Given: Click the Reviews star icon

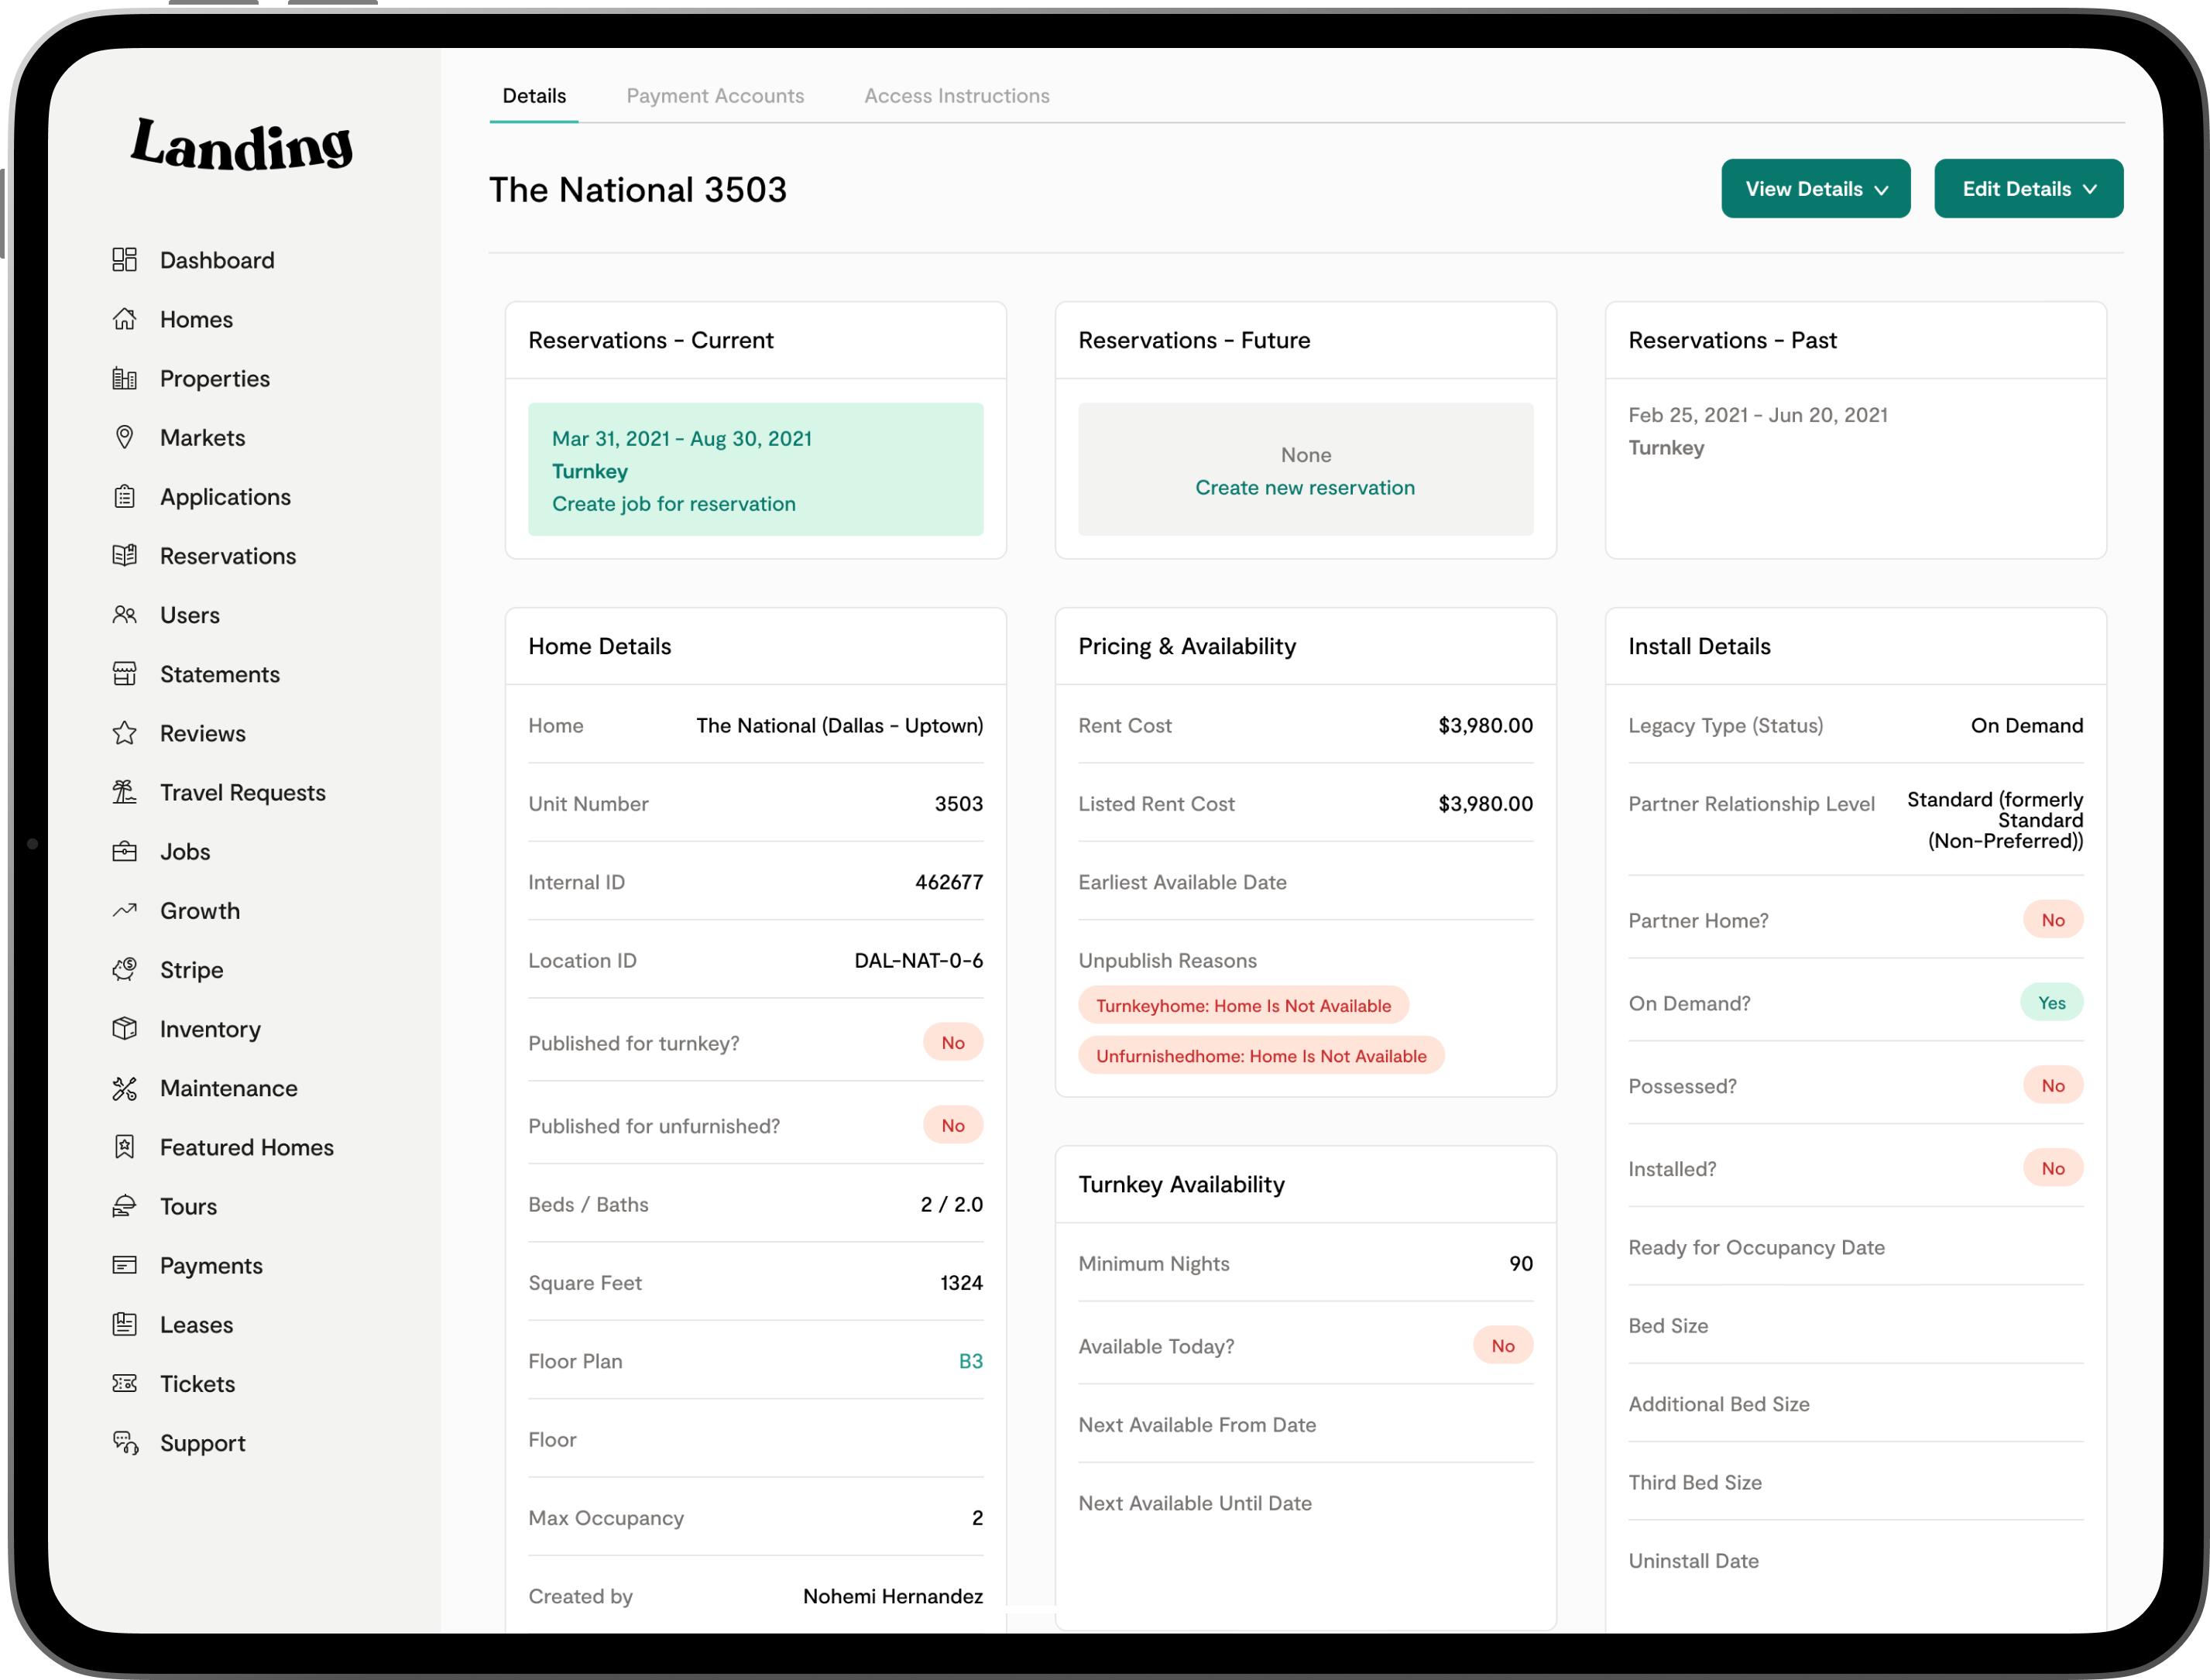Looking at the screenshot, I should (124, 733).
